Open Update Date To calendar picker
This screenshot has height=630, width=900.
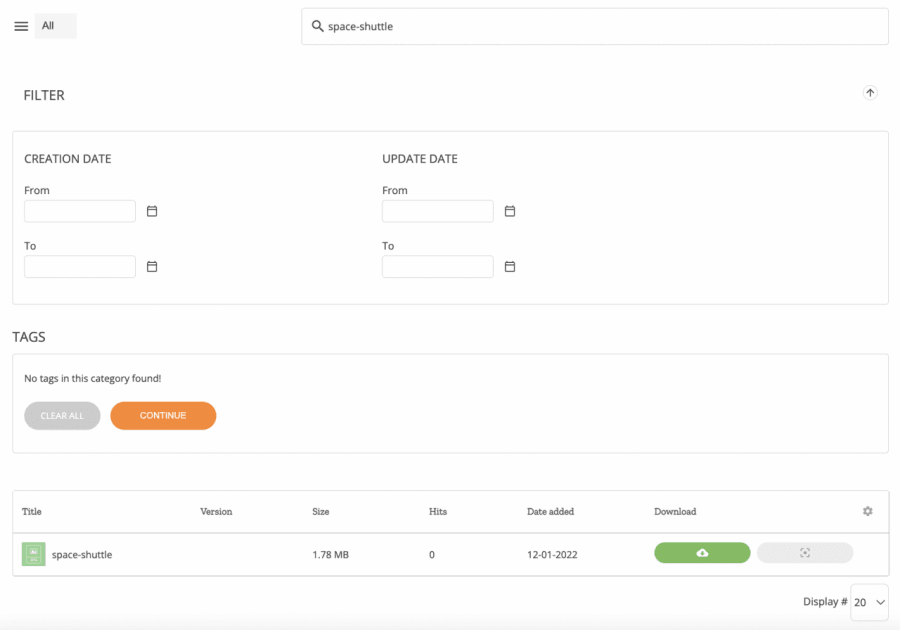click(x=510, y=267)
